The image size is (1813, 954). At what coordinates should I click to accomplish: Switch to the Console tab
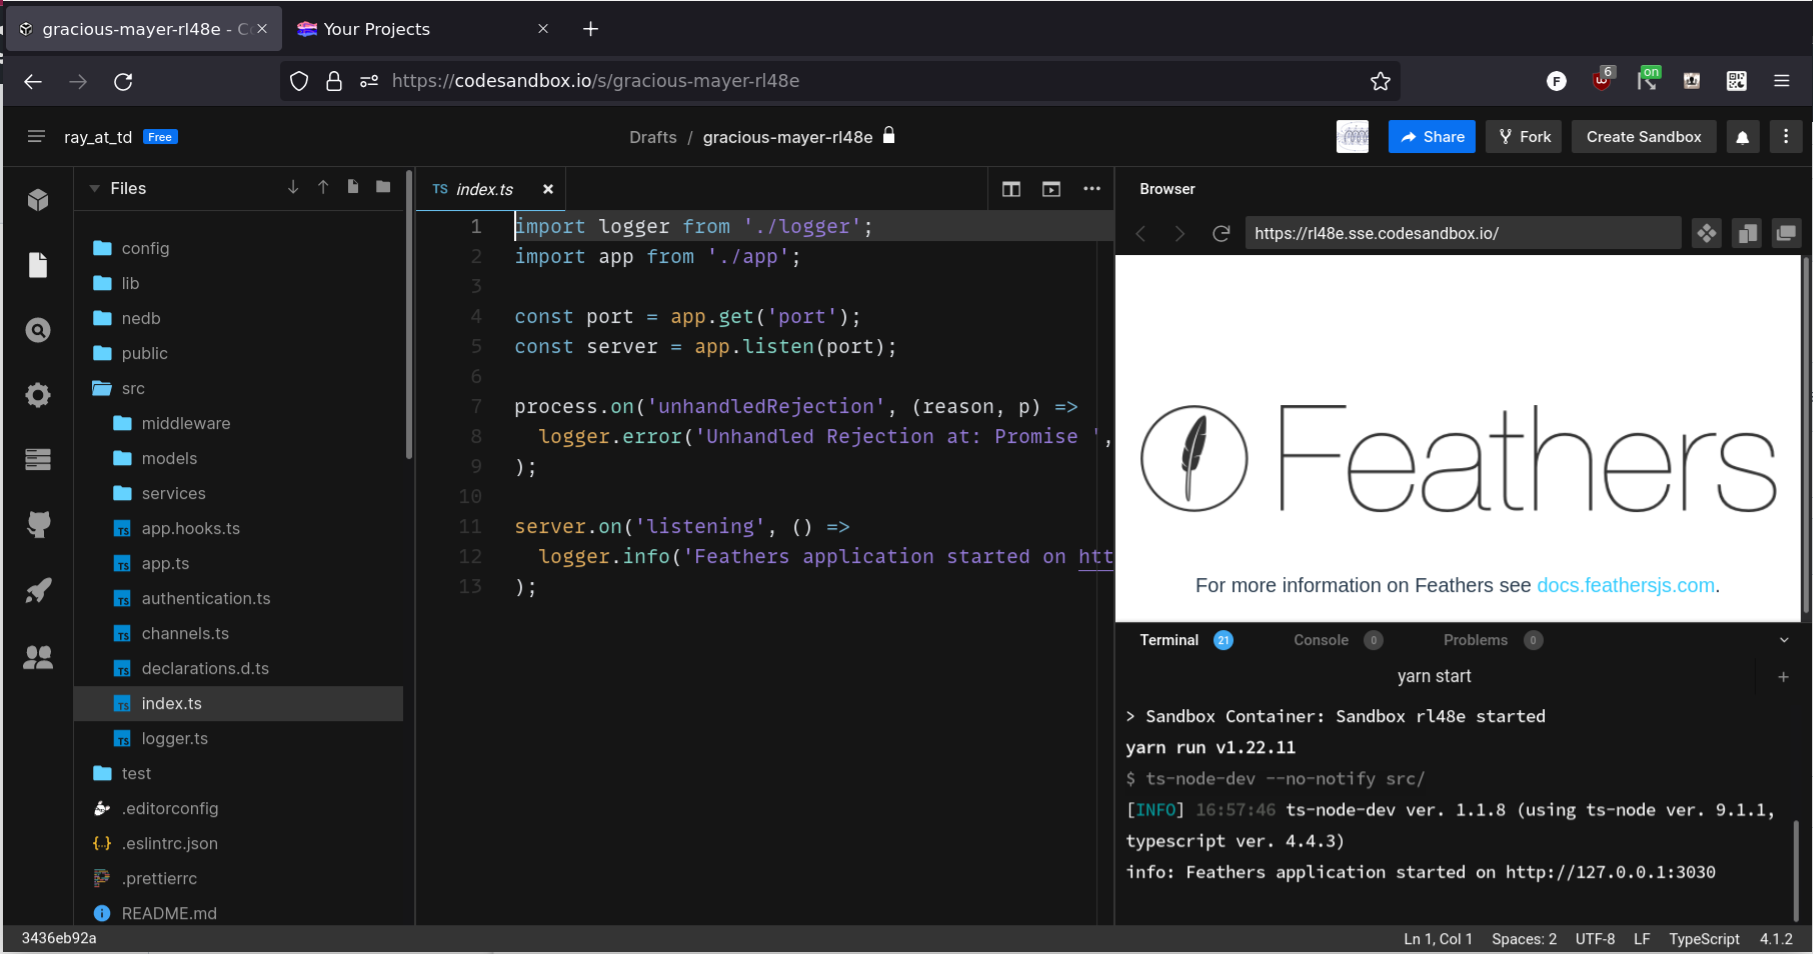1321,640
